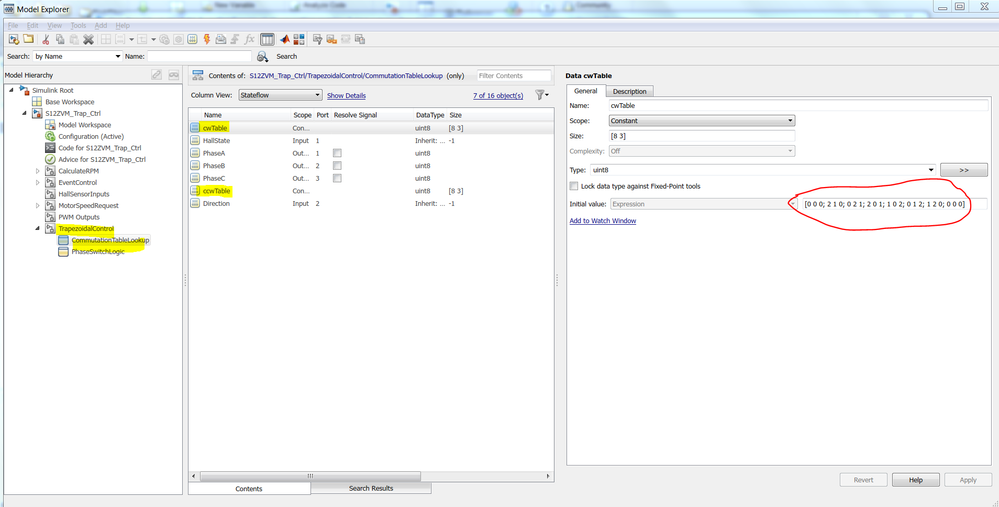Open the Column View Stateflow dropdown
Image resolution: width=999 pixels, height=507 pixels.
[280, 96]
